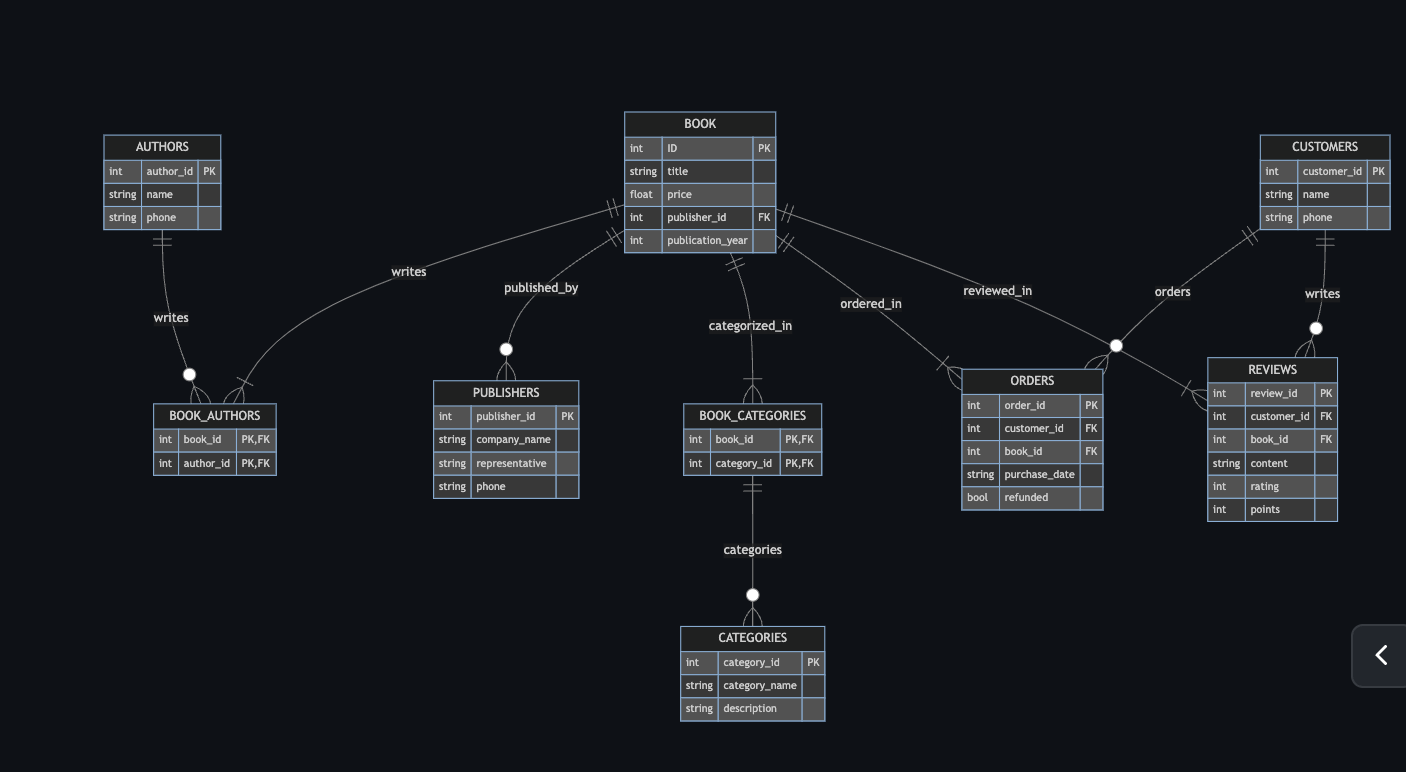The image size is (1406, 772).
Task: Click the author_id attribute in AUTHORS
Action: point(170,172)
